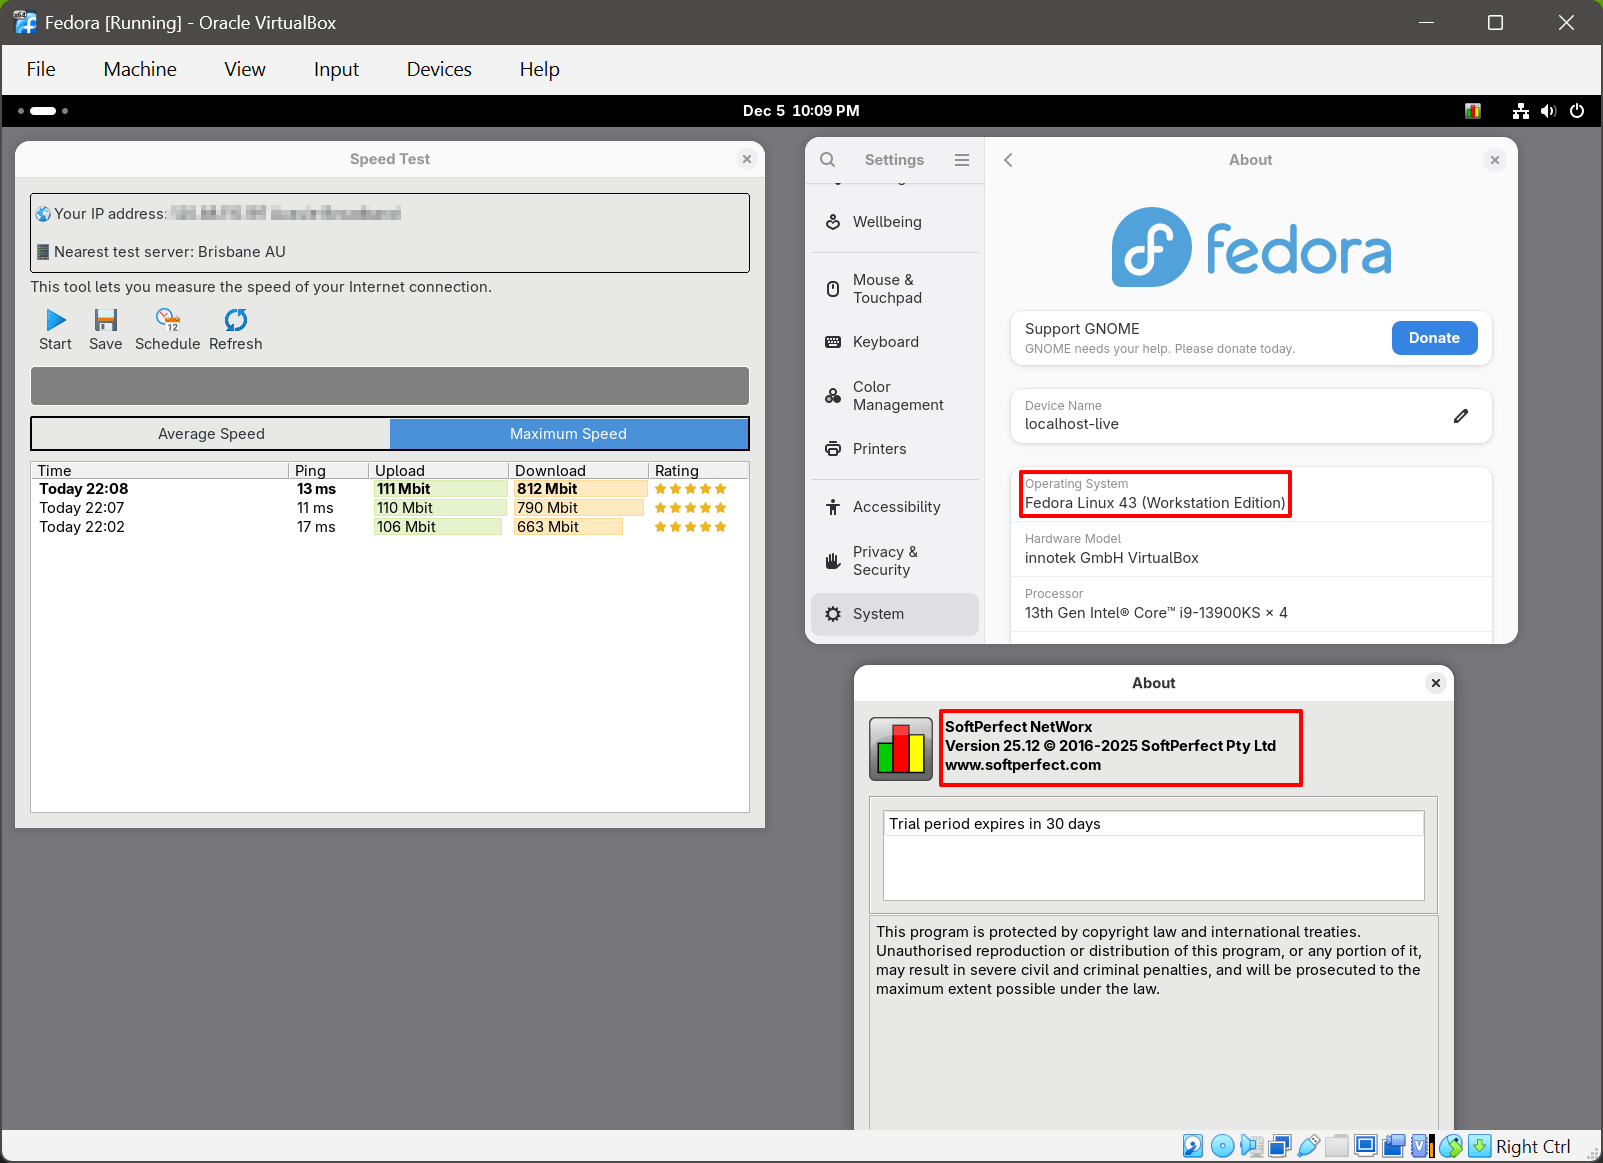Open the VirtualBox View menu
Viewport: 1603px width, 1163px height.
pos(245,69)
